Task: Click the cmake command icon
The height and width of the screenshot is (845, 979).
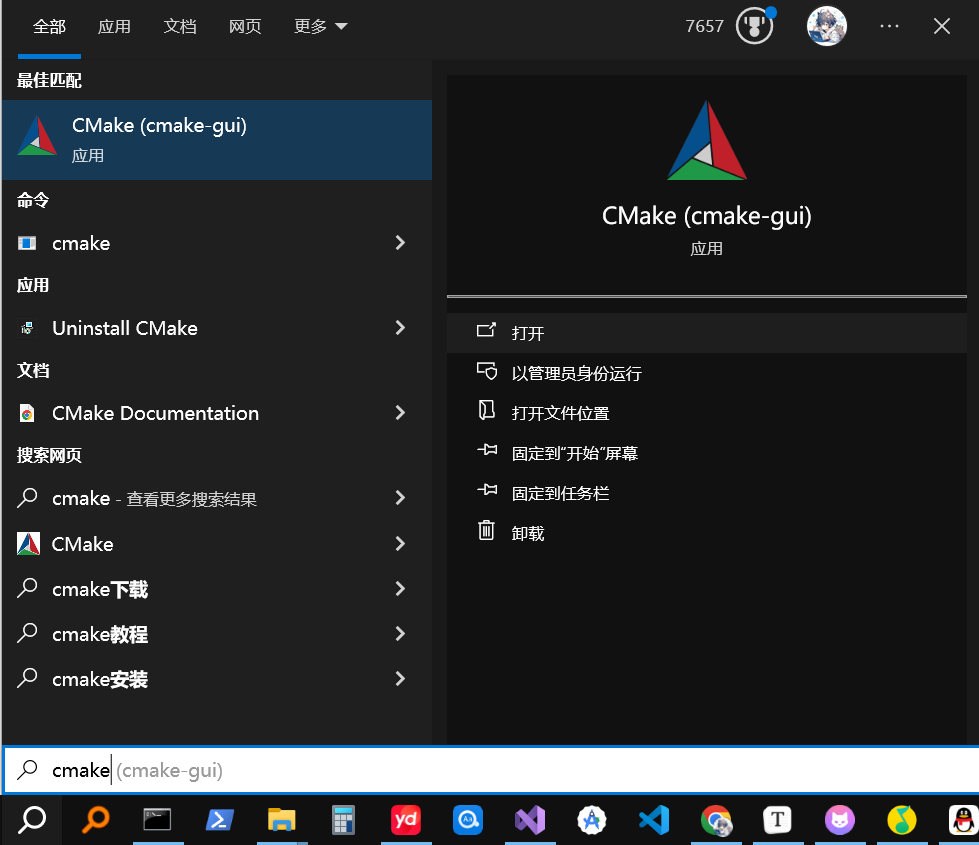Action: 27,243
